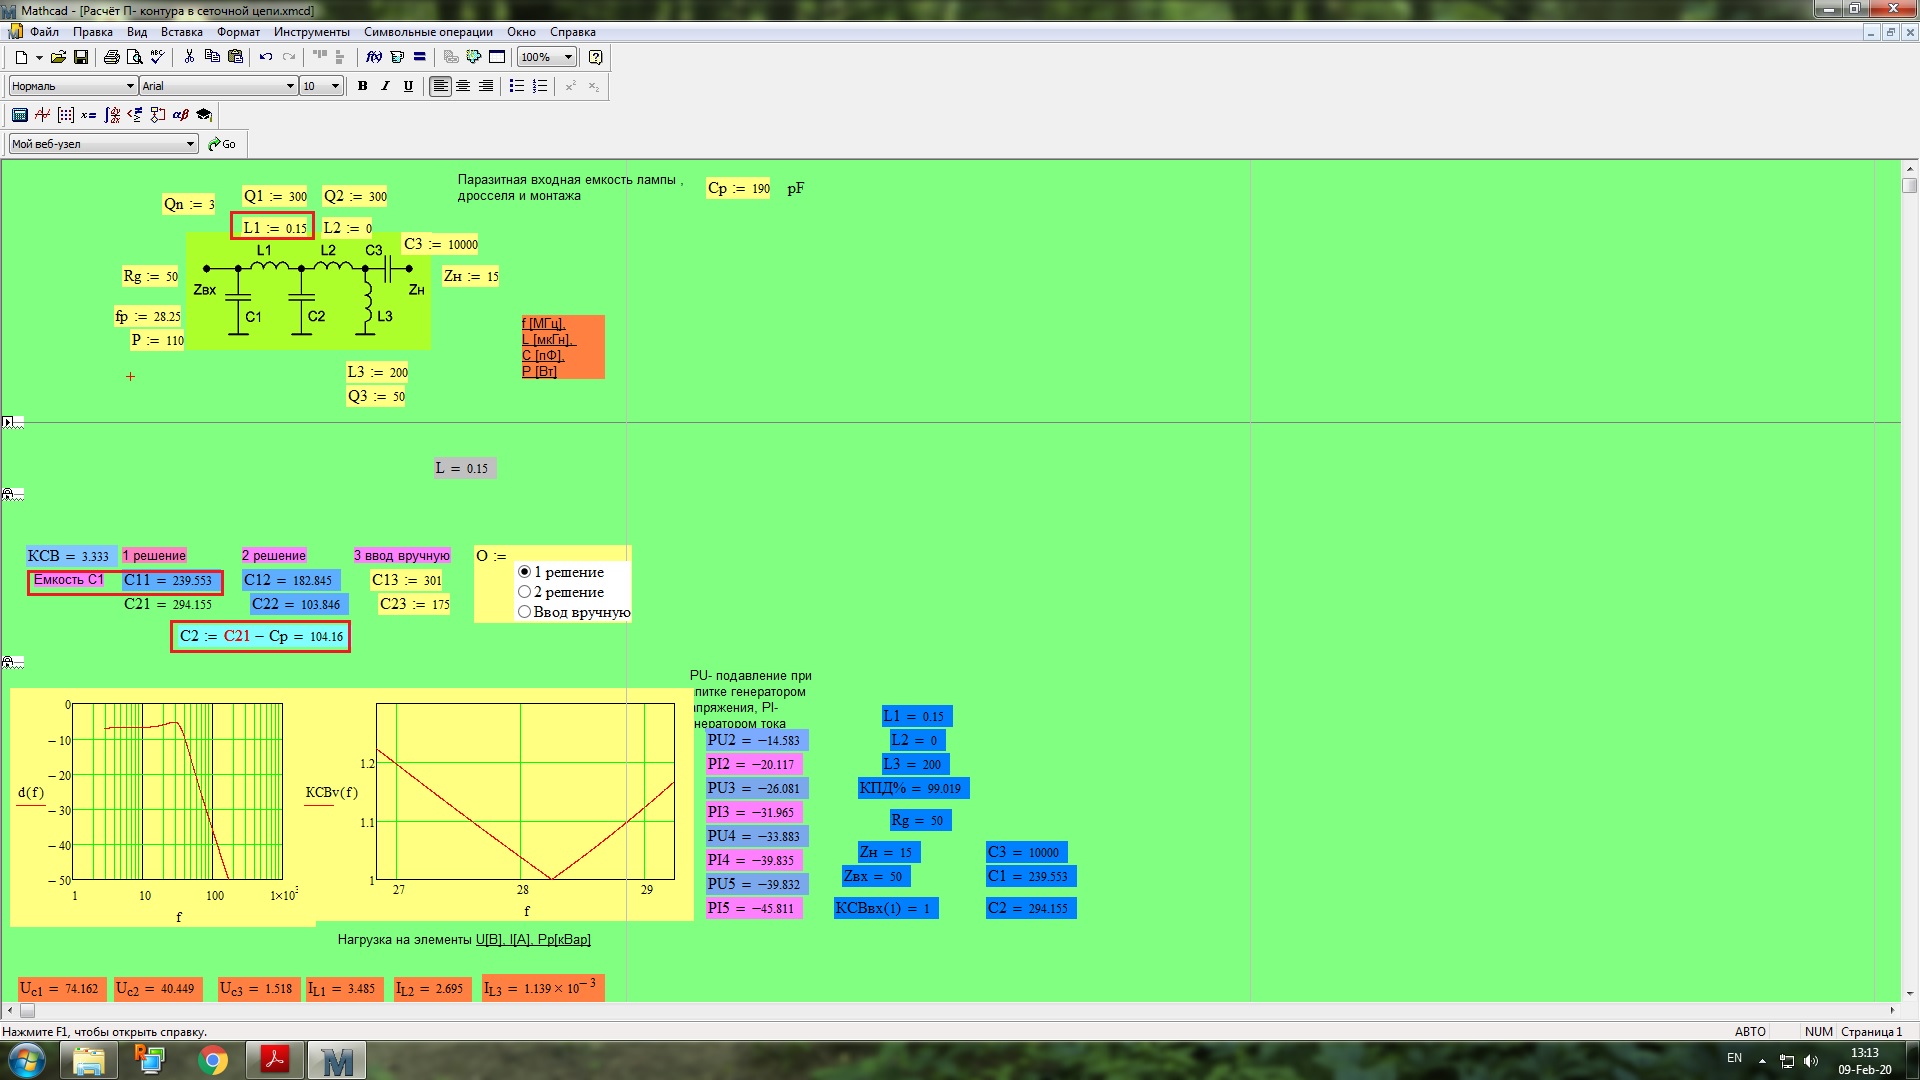This screenshot has width=1920, height=1080.
Task: Insert function with the f(x) icon
Action: (374, 57)
